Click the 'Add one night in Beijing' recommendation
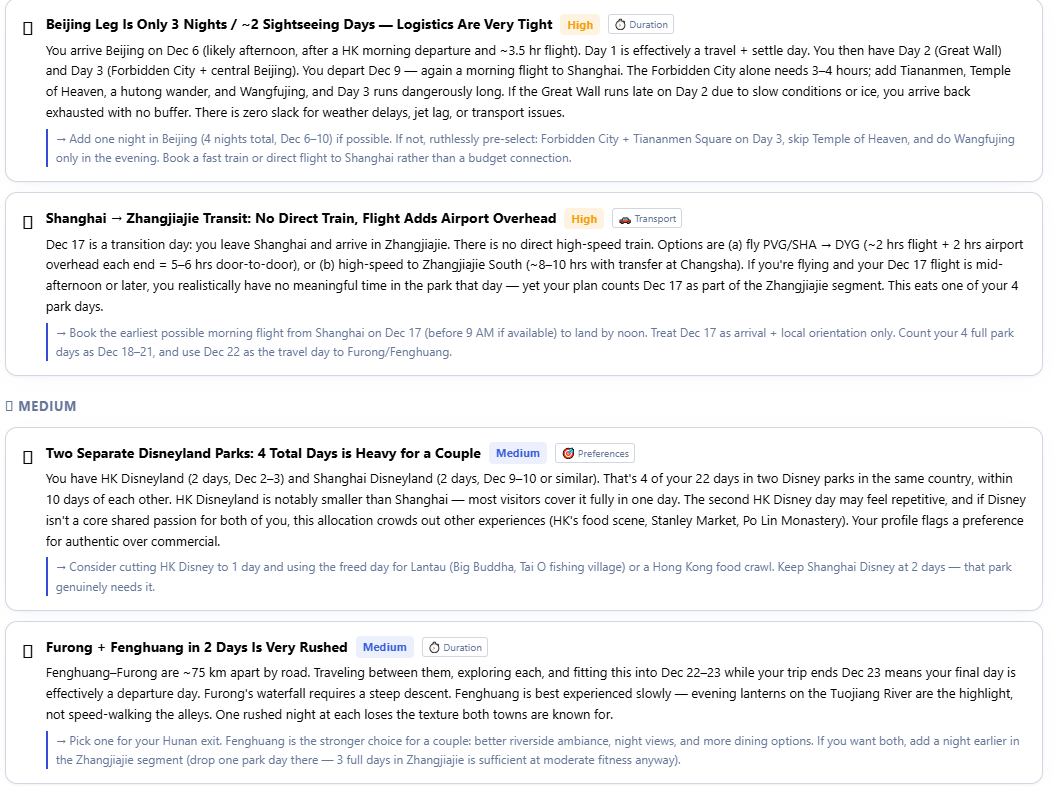The image size is (1063, 786). [x=535, y=149]
